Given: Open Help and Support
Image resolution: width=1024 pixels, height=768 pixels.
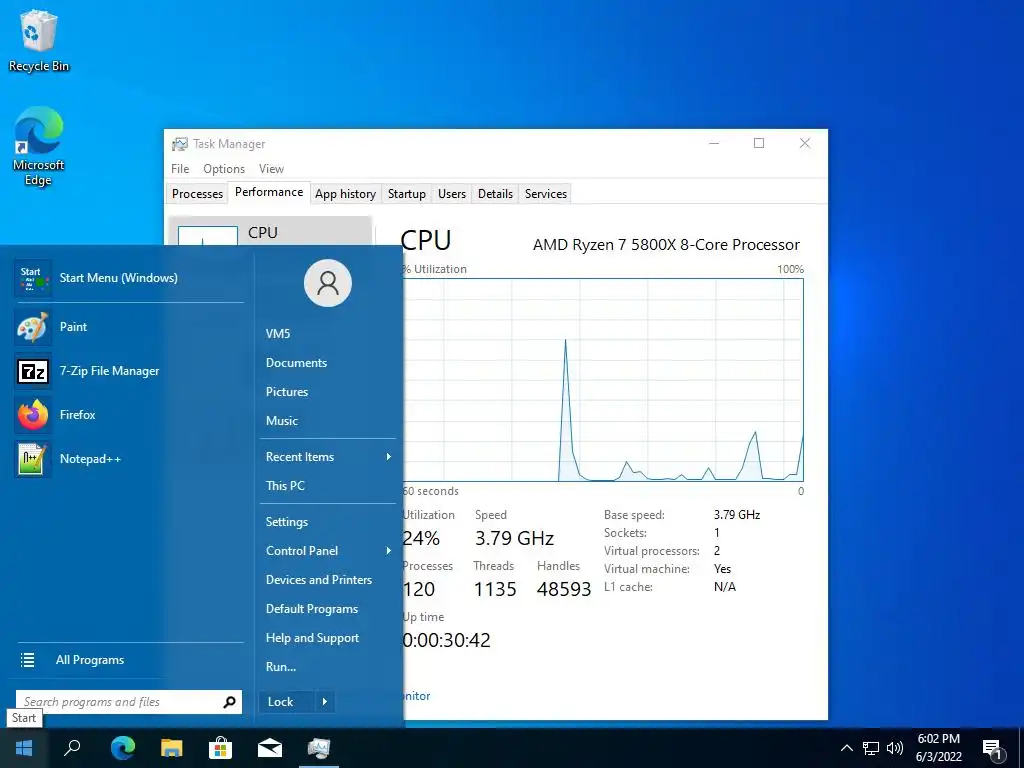Looking at the screenshot, I should (x=312, y=638).
